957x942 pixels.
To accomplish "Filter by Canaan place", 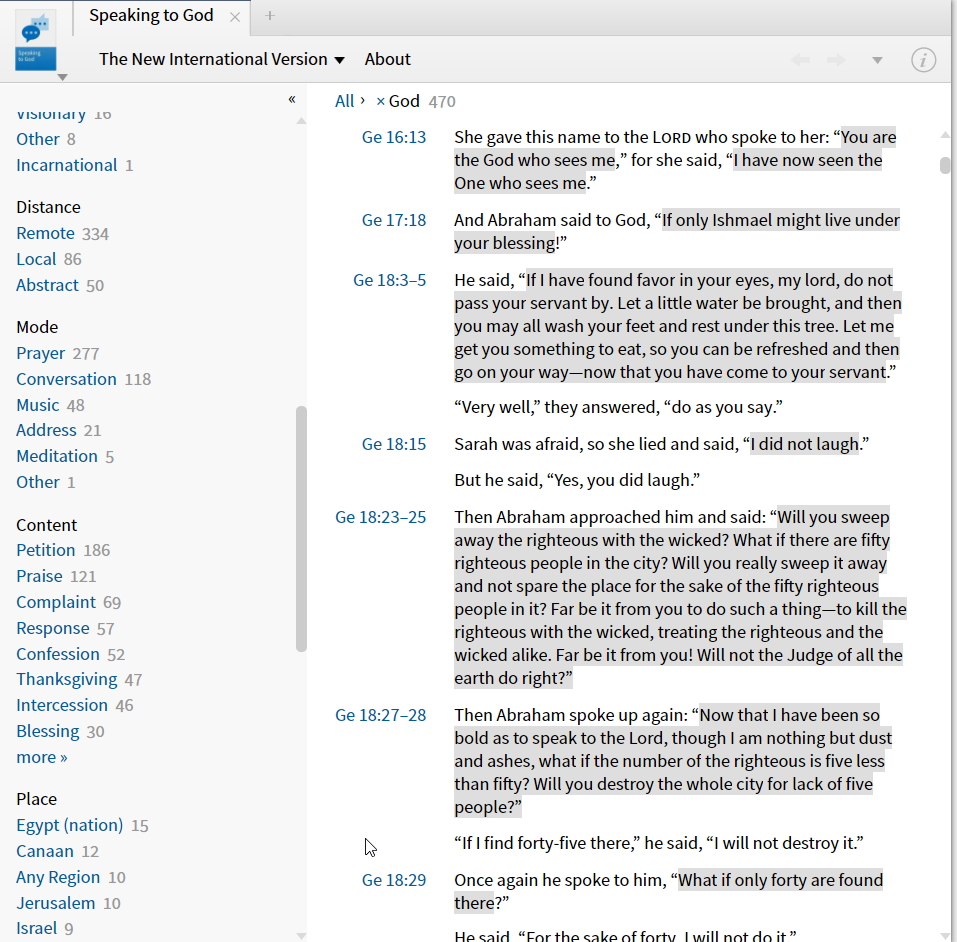I will pyautogui.click(x=45, y=852).
